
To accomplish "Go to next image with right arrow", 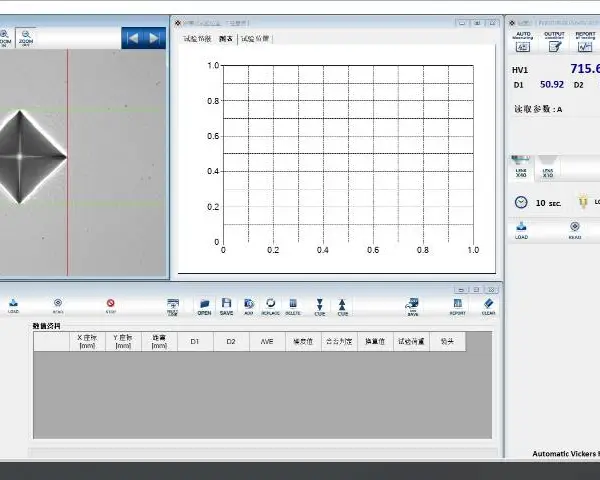I will [154, 38].
